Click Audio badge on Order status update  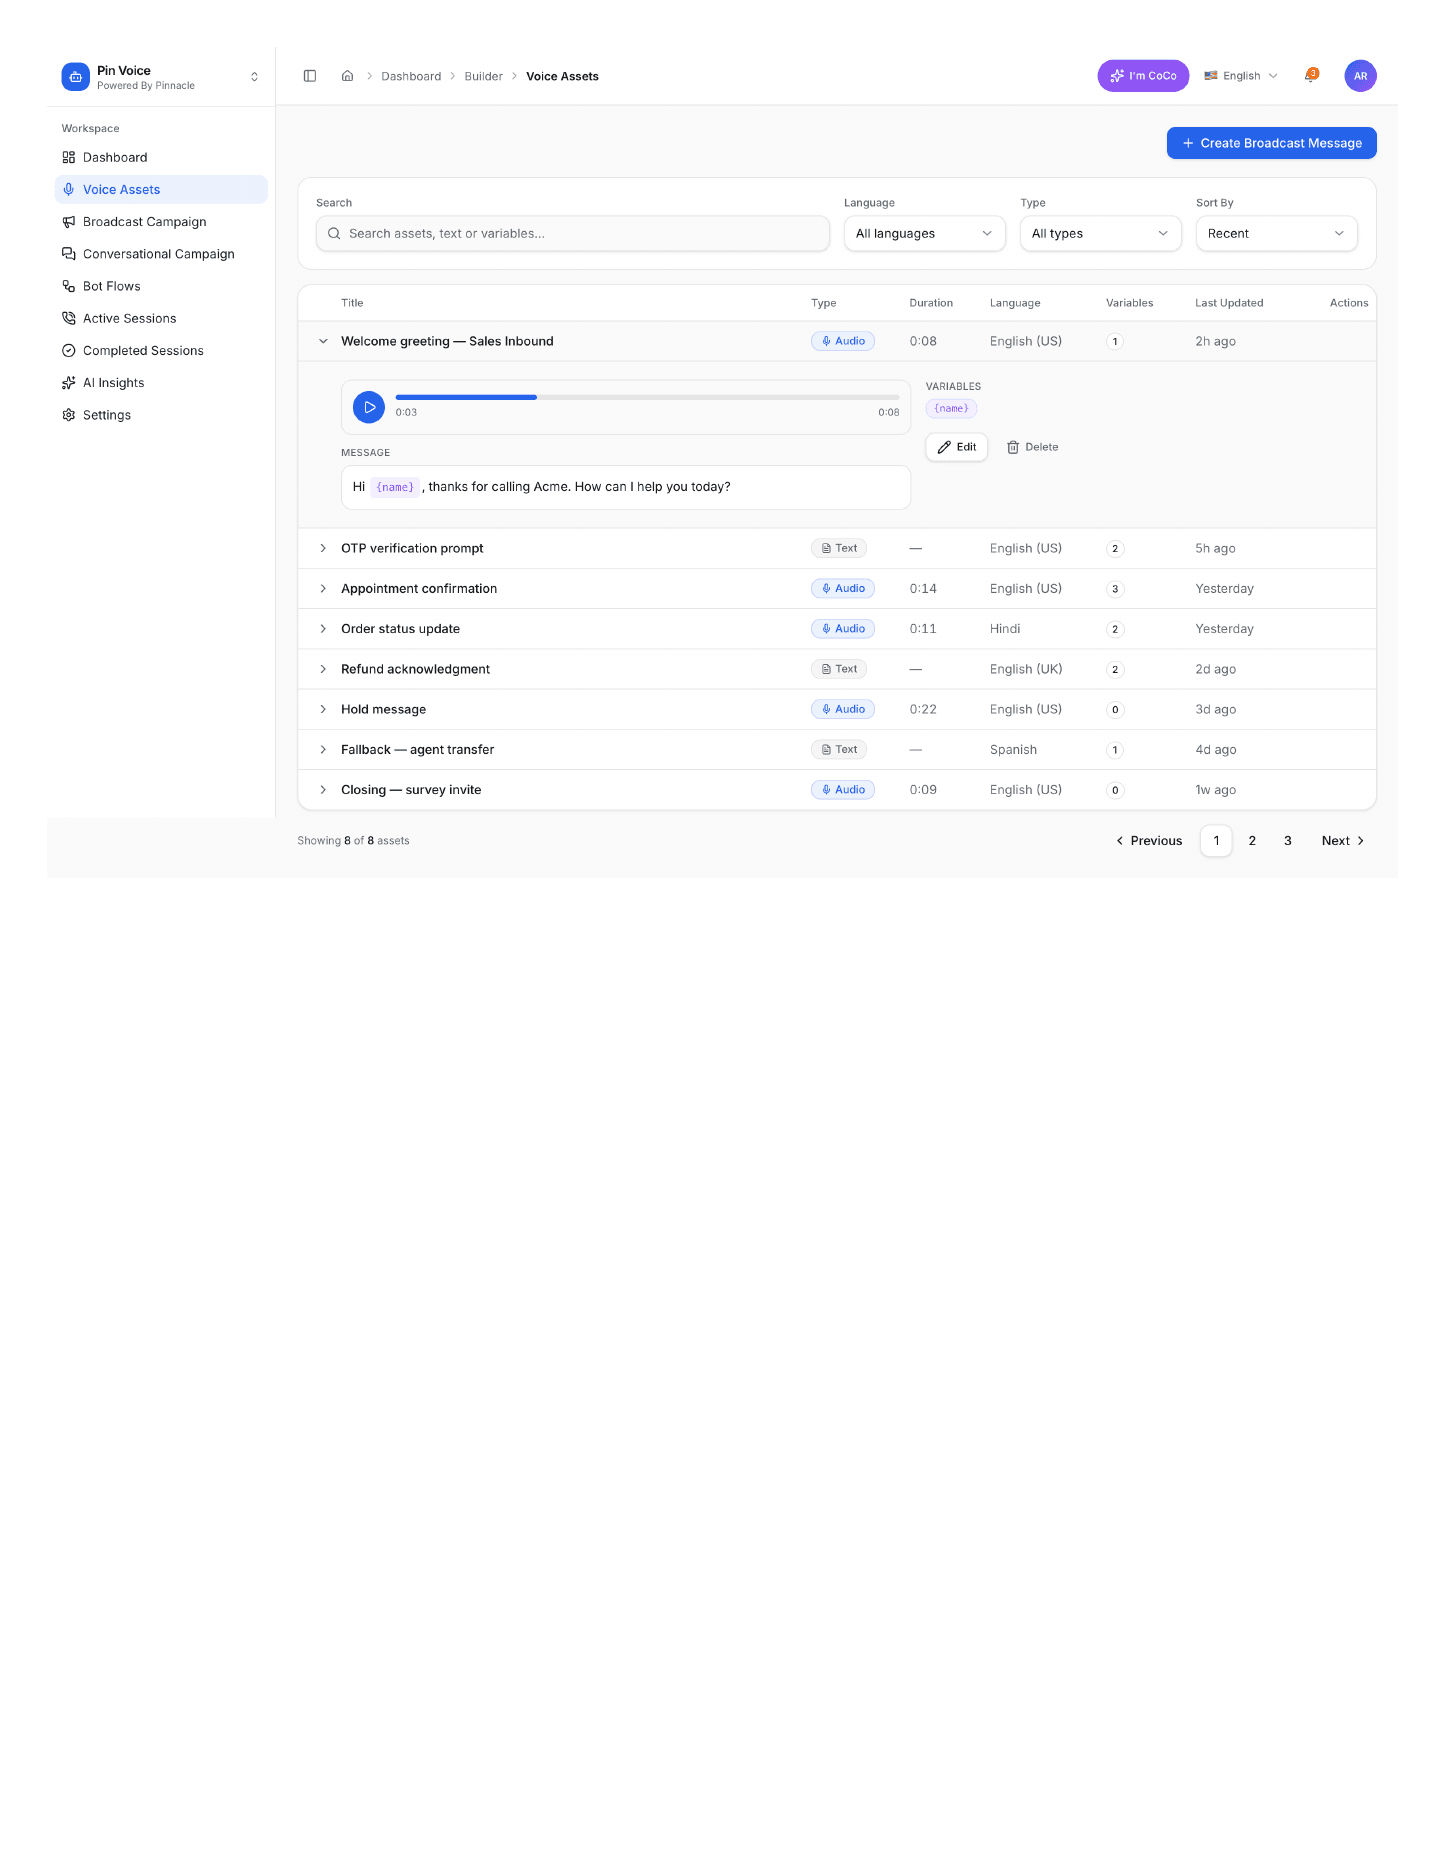point(843,629)
